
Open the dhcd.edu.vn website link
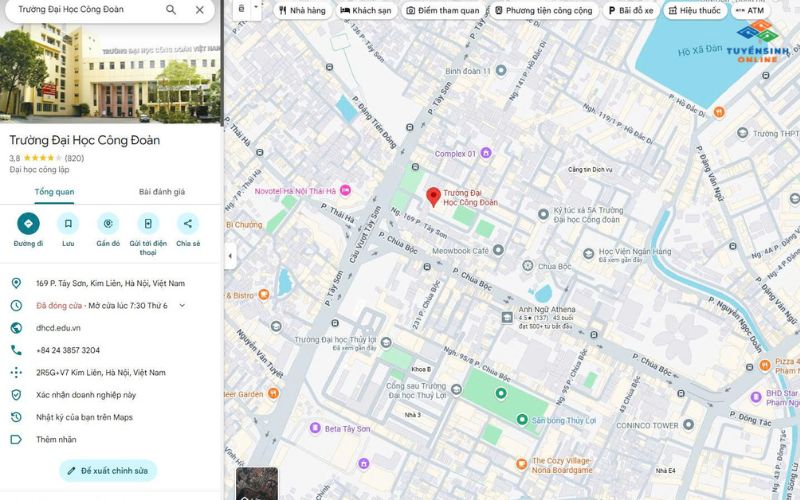58,328
